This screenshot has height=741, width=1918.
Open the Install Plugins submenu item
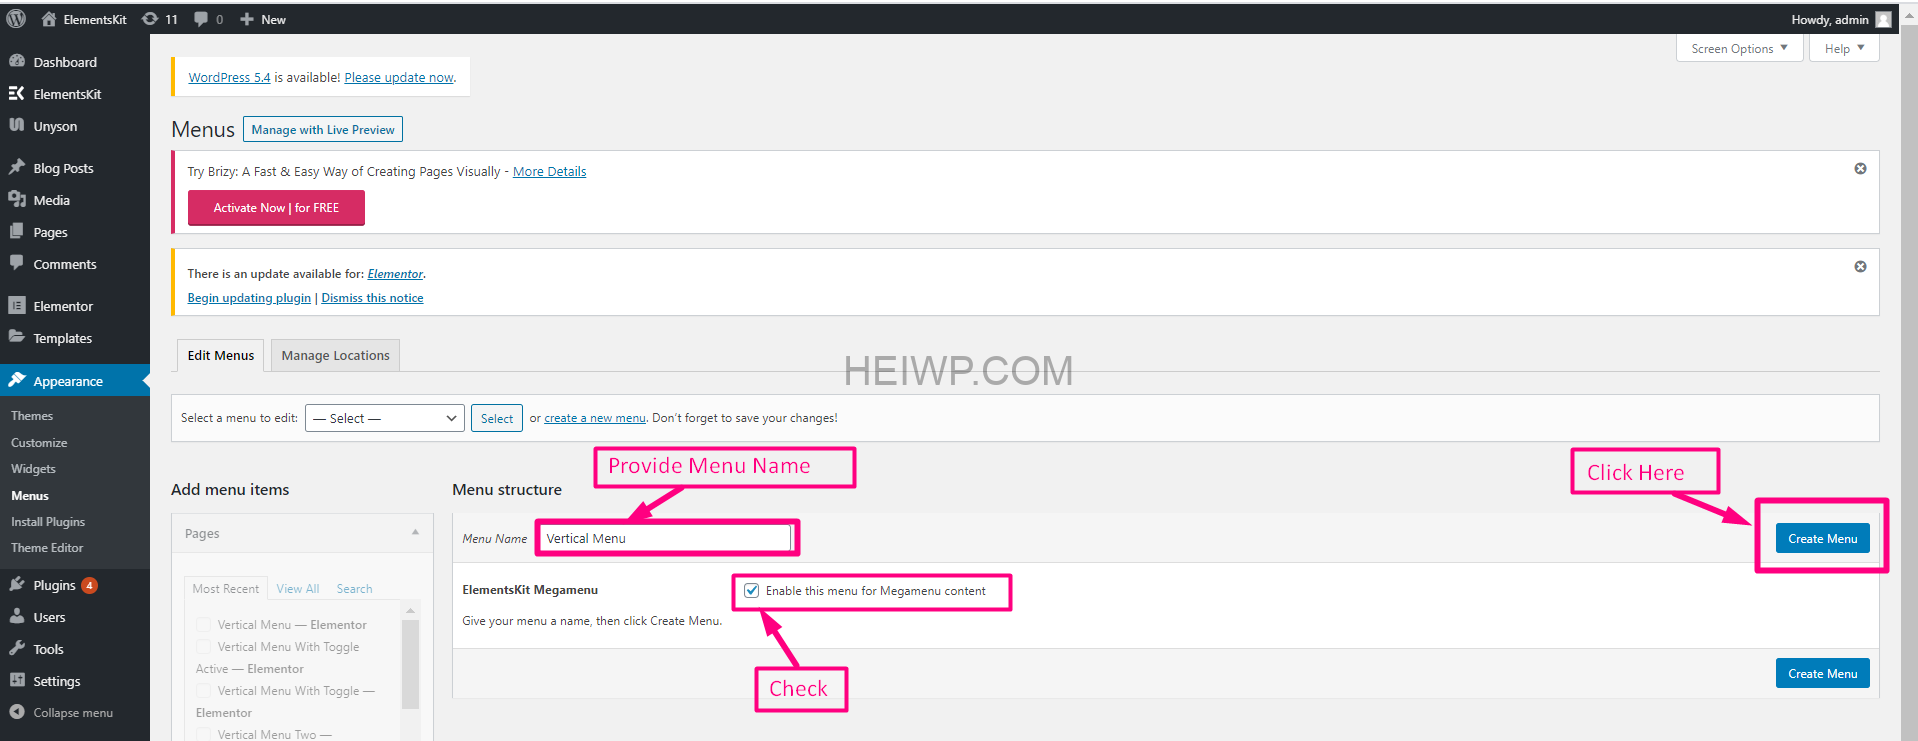[48, 521]
